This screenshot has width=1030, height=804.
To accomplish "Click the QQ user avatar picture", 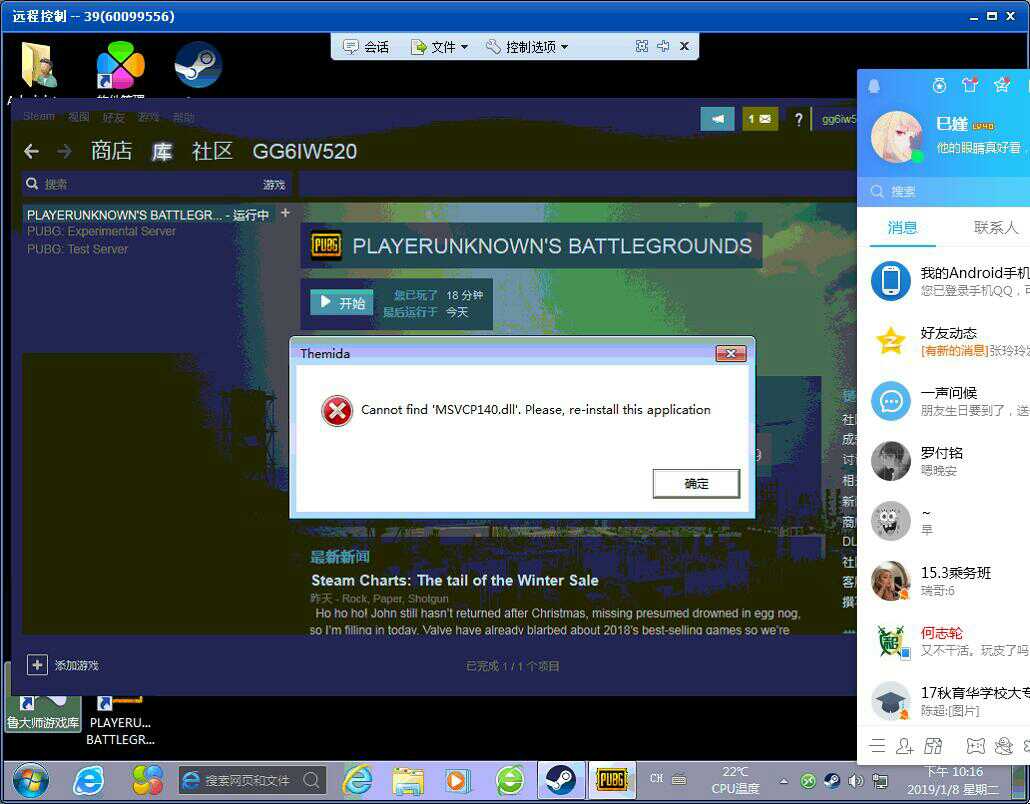I will (x=897, y=137).
